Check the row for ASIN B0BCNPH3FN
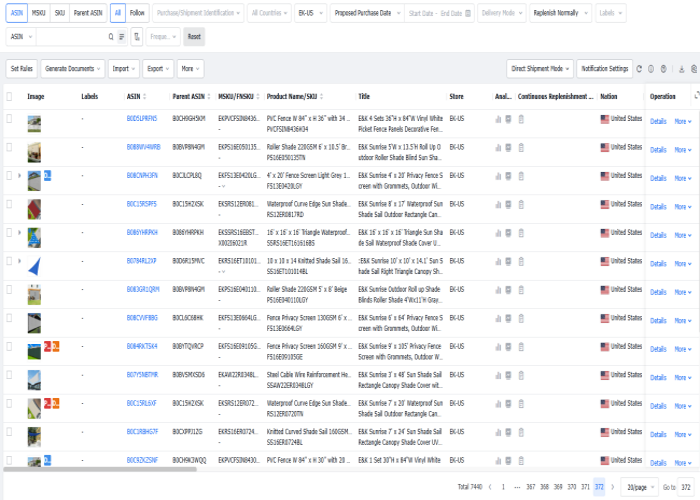Viewport: 700px width, 500px height. pyautogui.click(x=9, y=175)
